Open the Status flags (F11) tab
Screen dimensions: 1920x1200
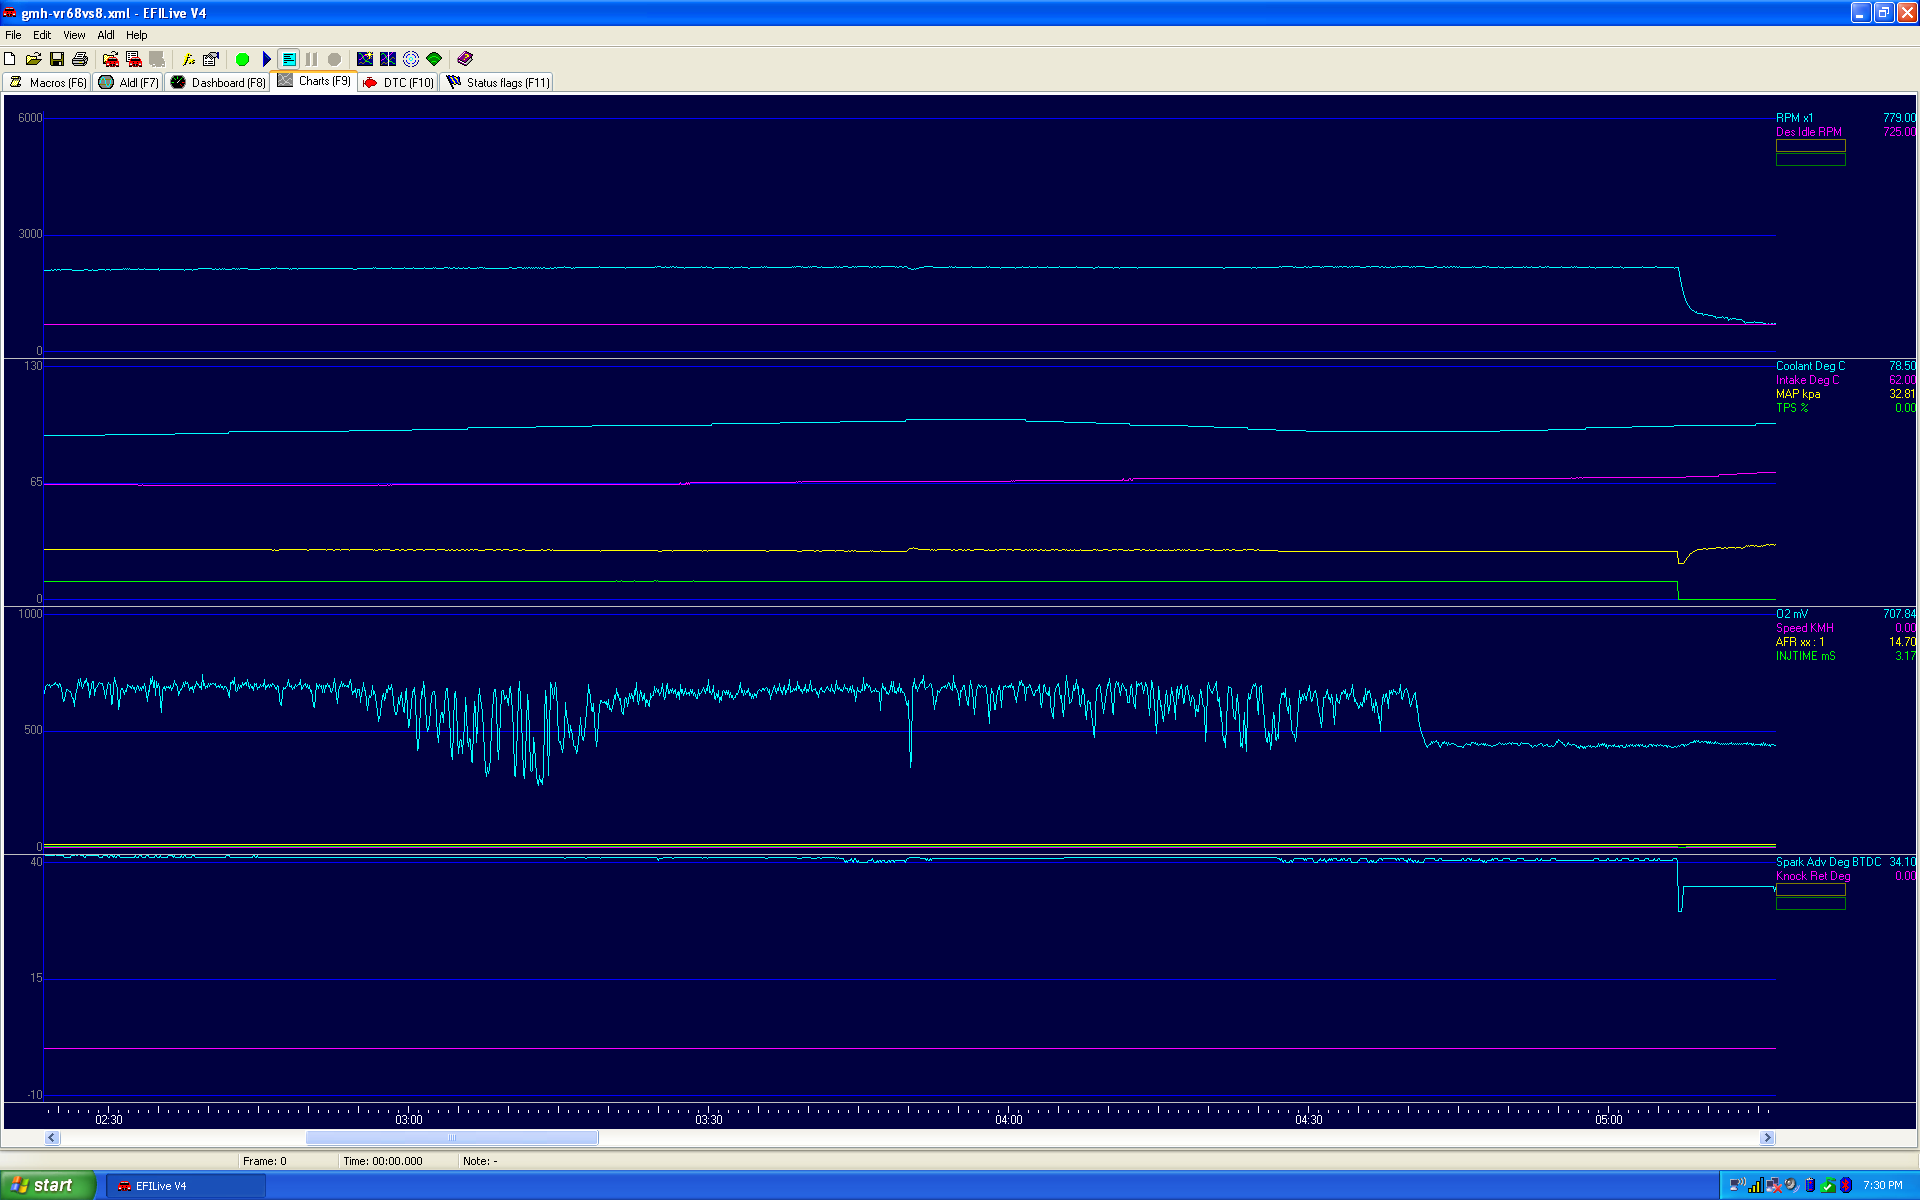(498, 82)
